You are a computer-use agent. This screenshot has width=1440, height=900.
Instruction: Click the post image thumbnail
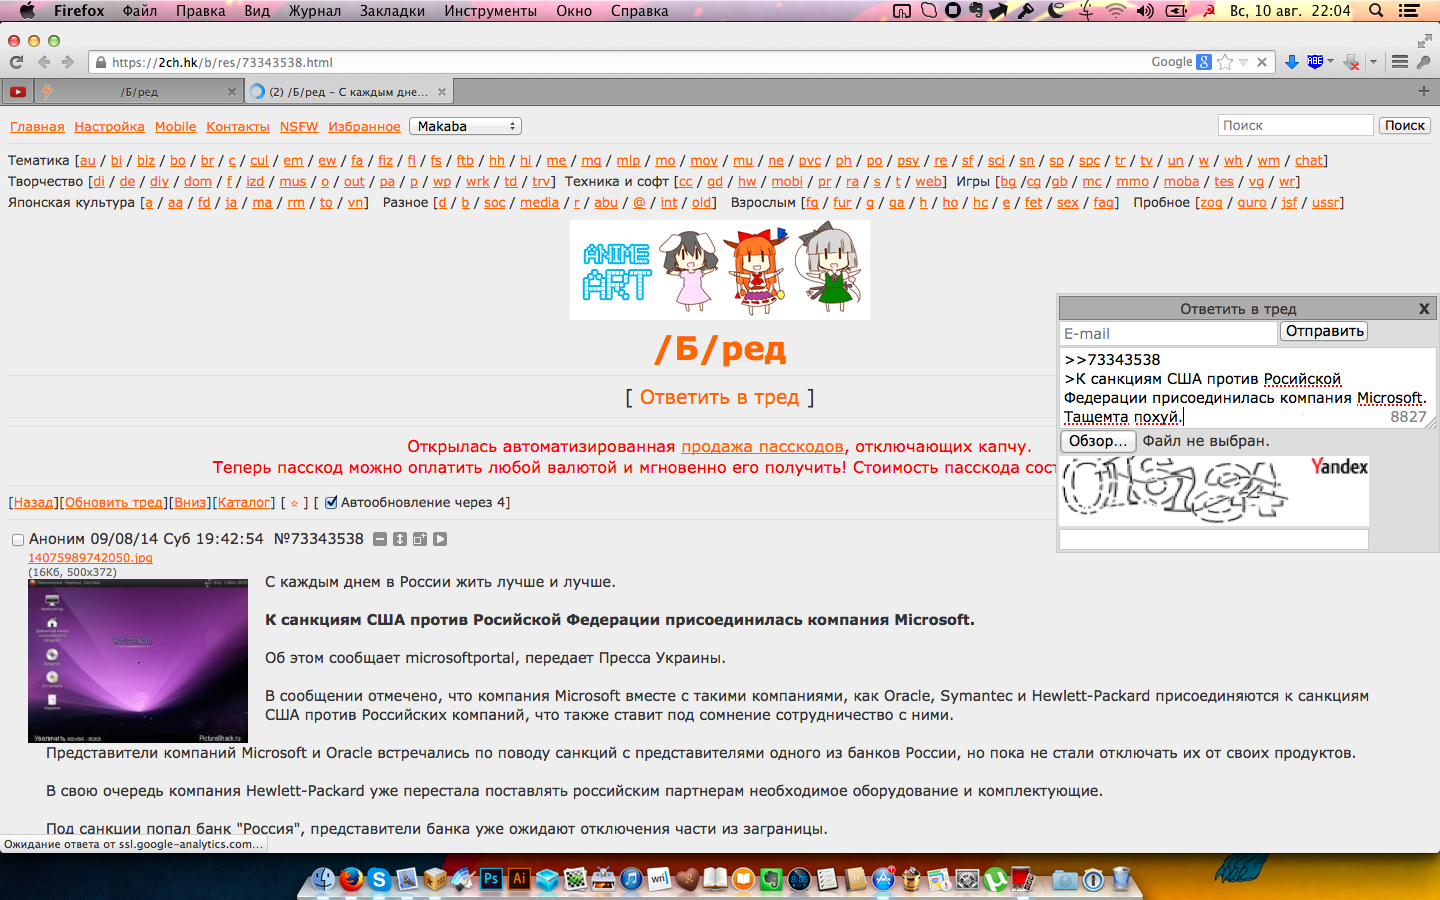click(x=138, y=661)
